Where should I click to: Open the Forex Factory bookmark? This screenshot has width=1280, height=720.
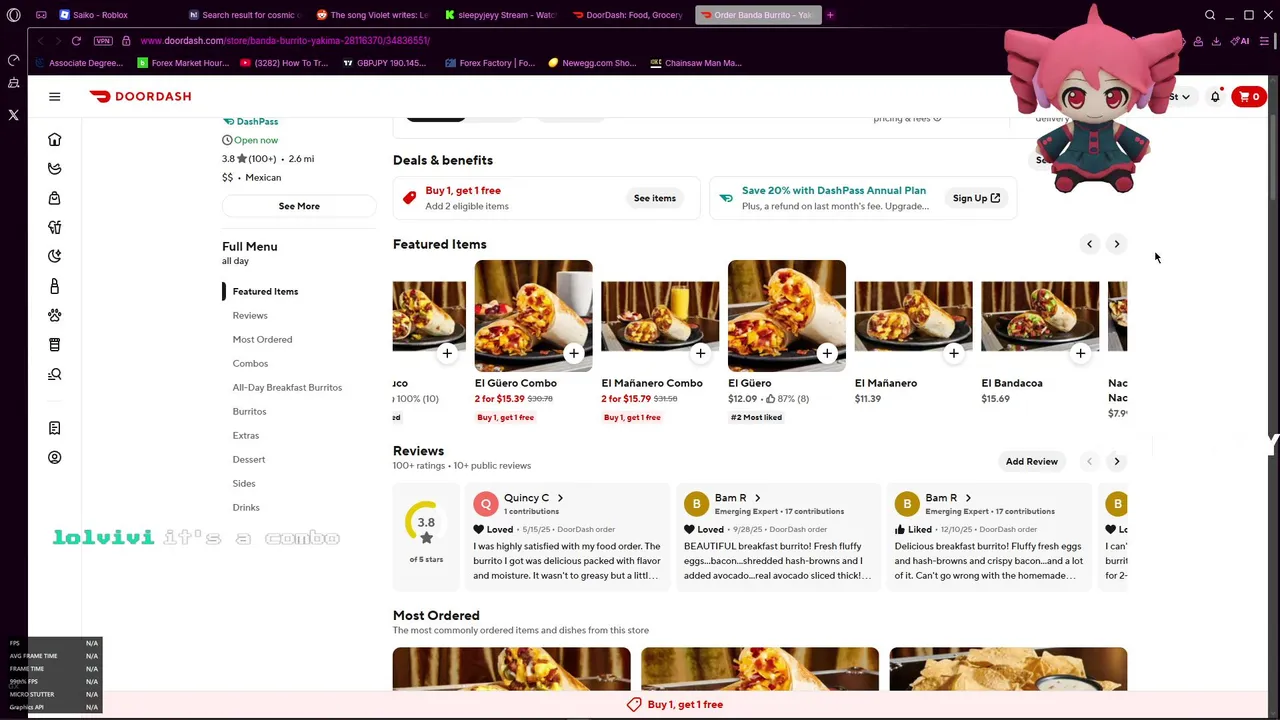[490, 63]
